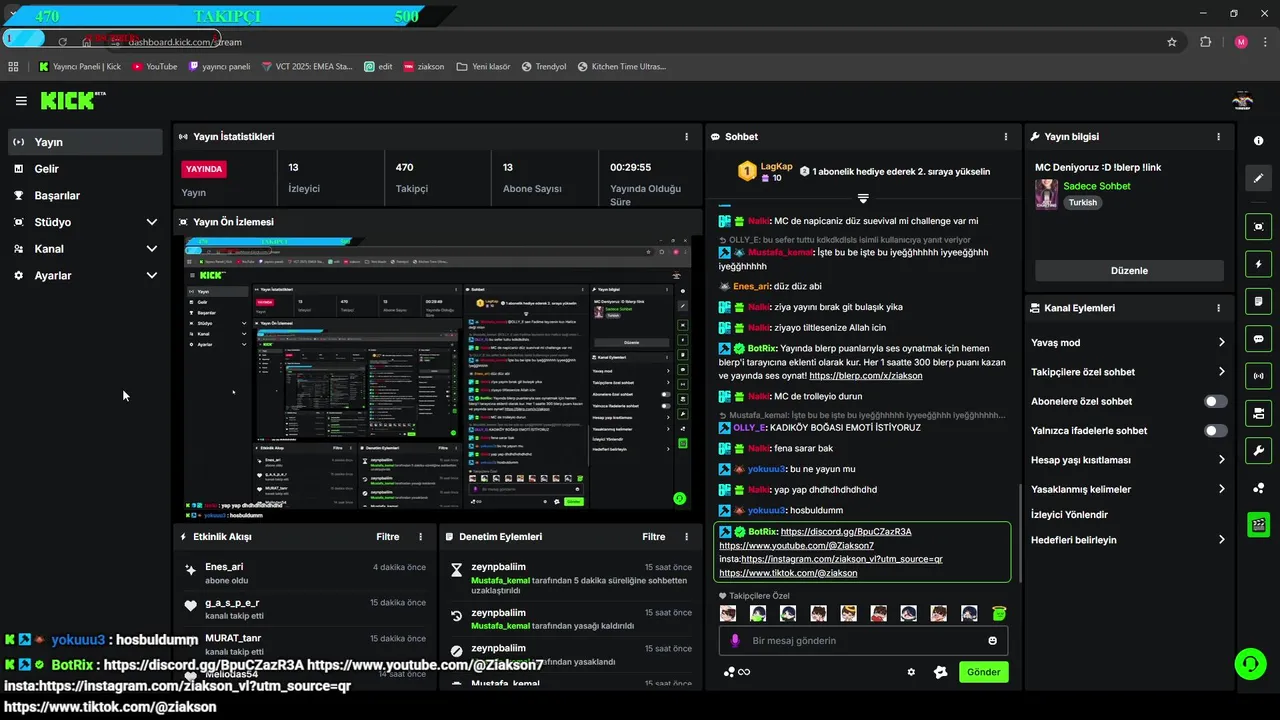The width and height of the screenshot is (1280, 720).
Task: Open the tiktok.com/@ziakson chat link
Action: tap(788, 573)
